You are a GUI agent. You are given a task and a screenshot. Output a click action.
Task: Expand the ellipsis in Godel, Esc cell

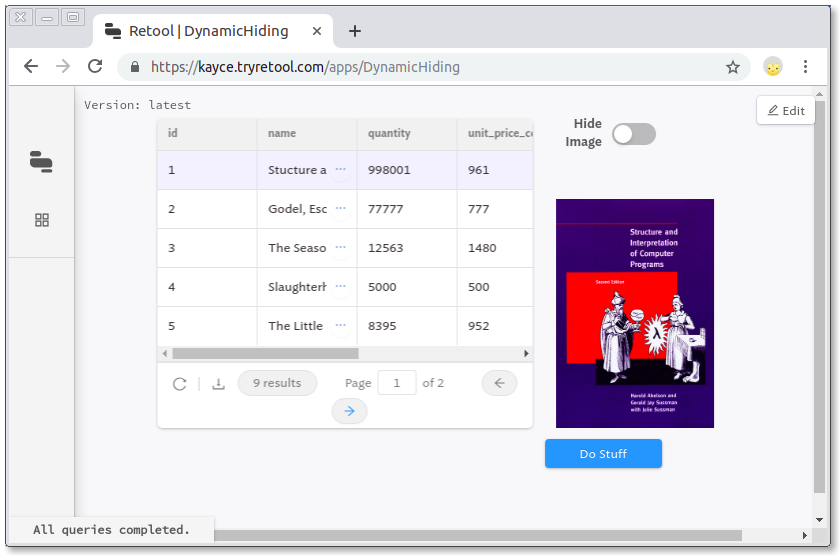pos(340,209)
